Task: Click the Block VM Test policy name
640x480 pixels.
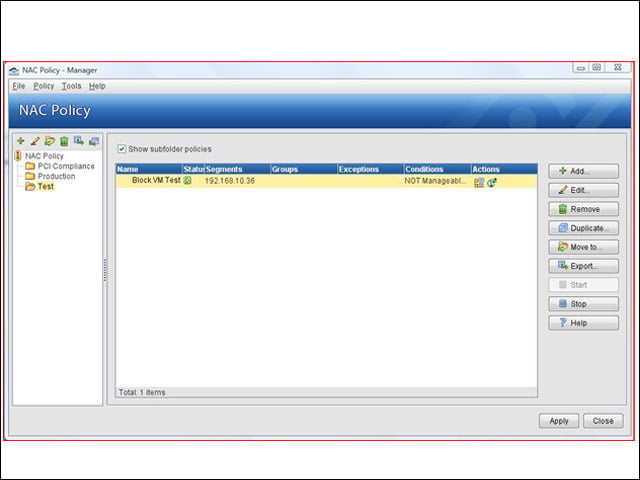Action: 156,180
